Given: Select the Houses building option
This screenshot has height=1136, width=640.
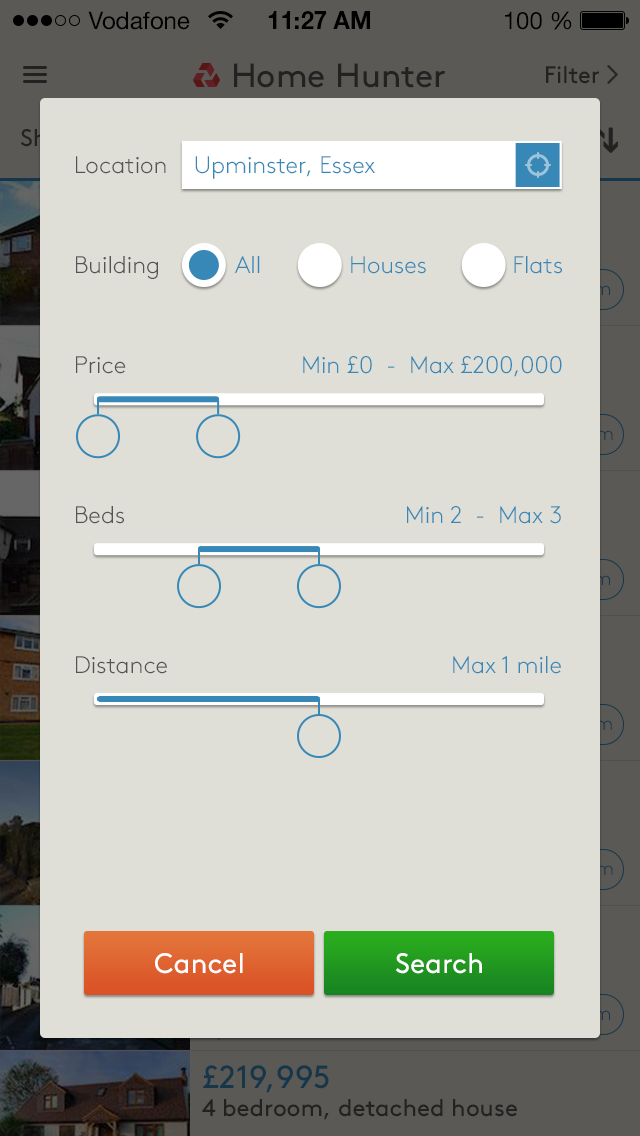Looking at the screenshot, I should [320, 266].
